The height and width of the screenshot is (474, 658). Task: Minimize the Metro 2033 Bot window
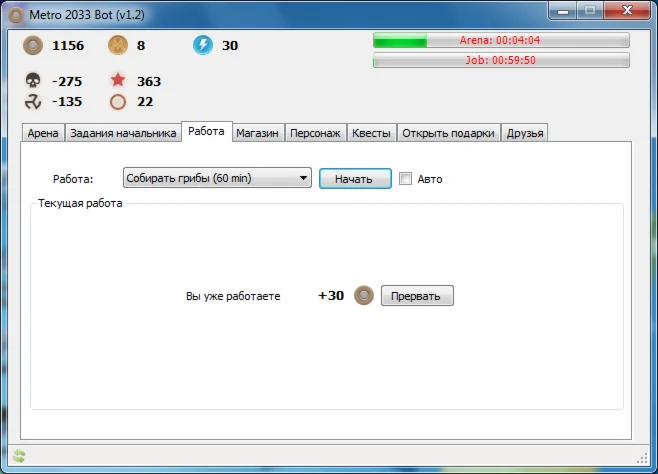(x=563, y=12)
